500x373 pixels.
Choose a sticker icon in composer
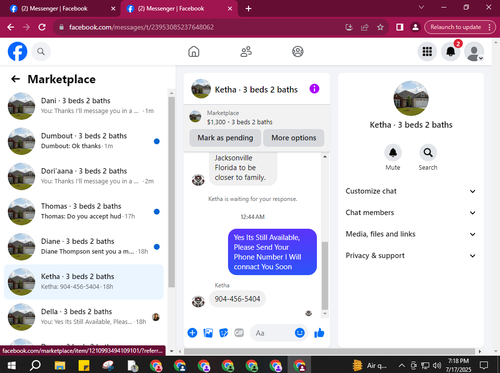(224, 333)
